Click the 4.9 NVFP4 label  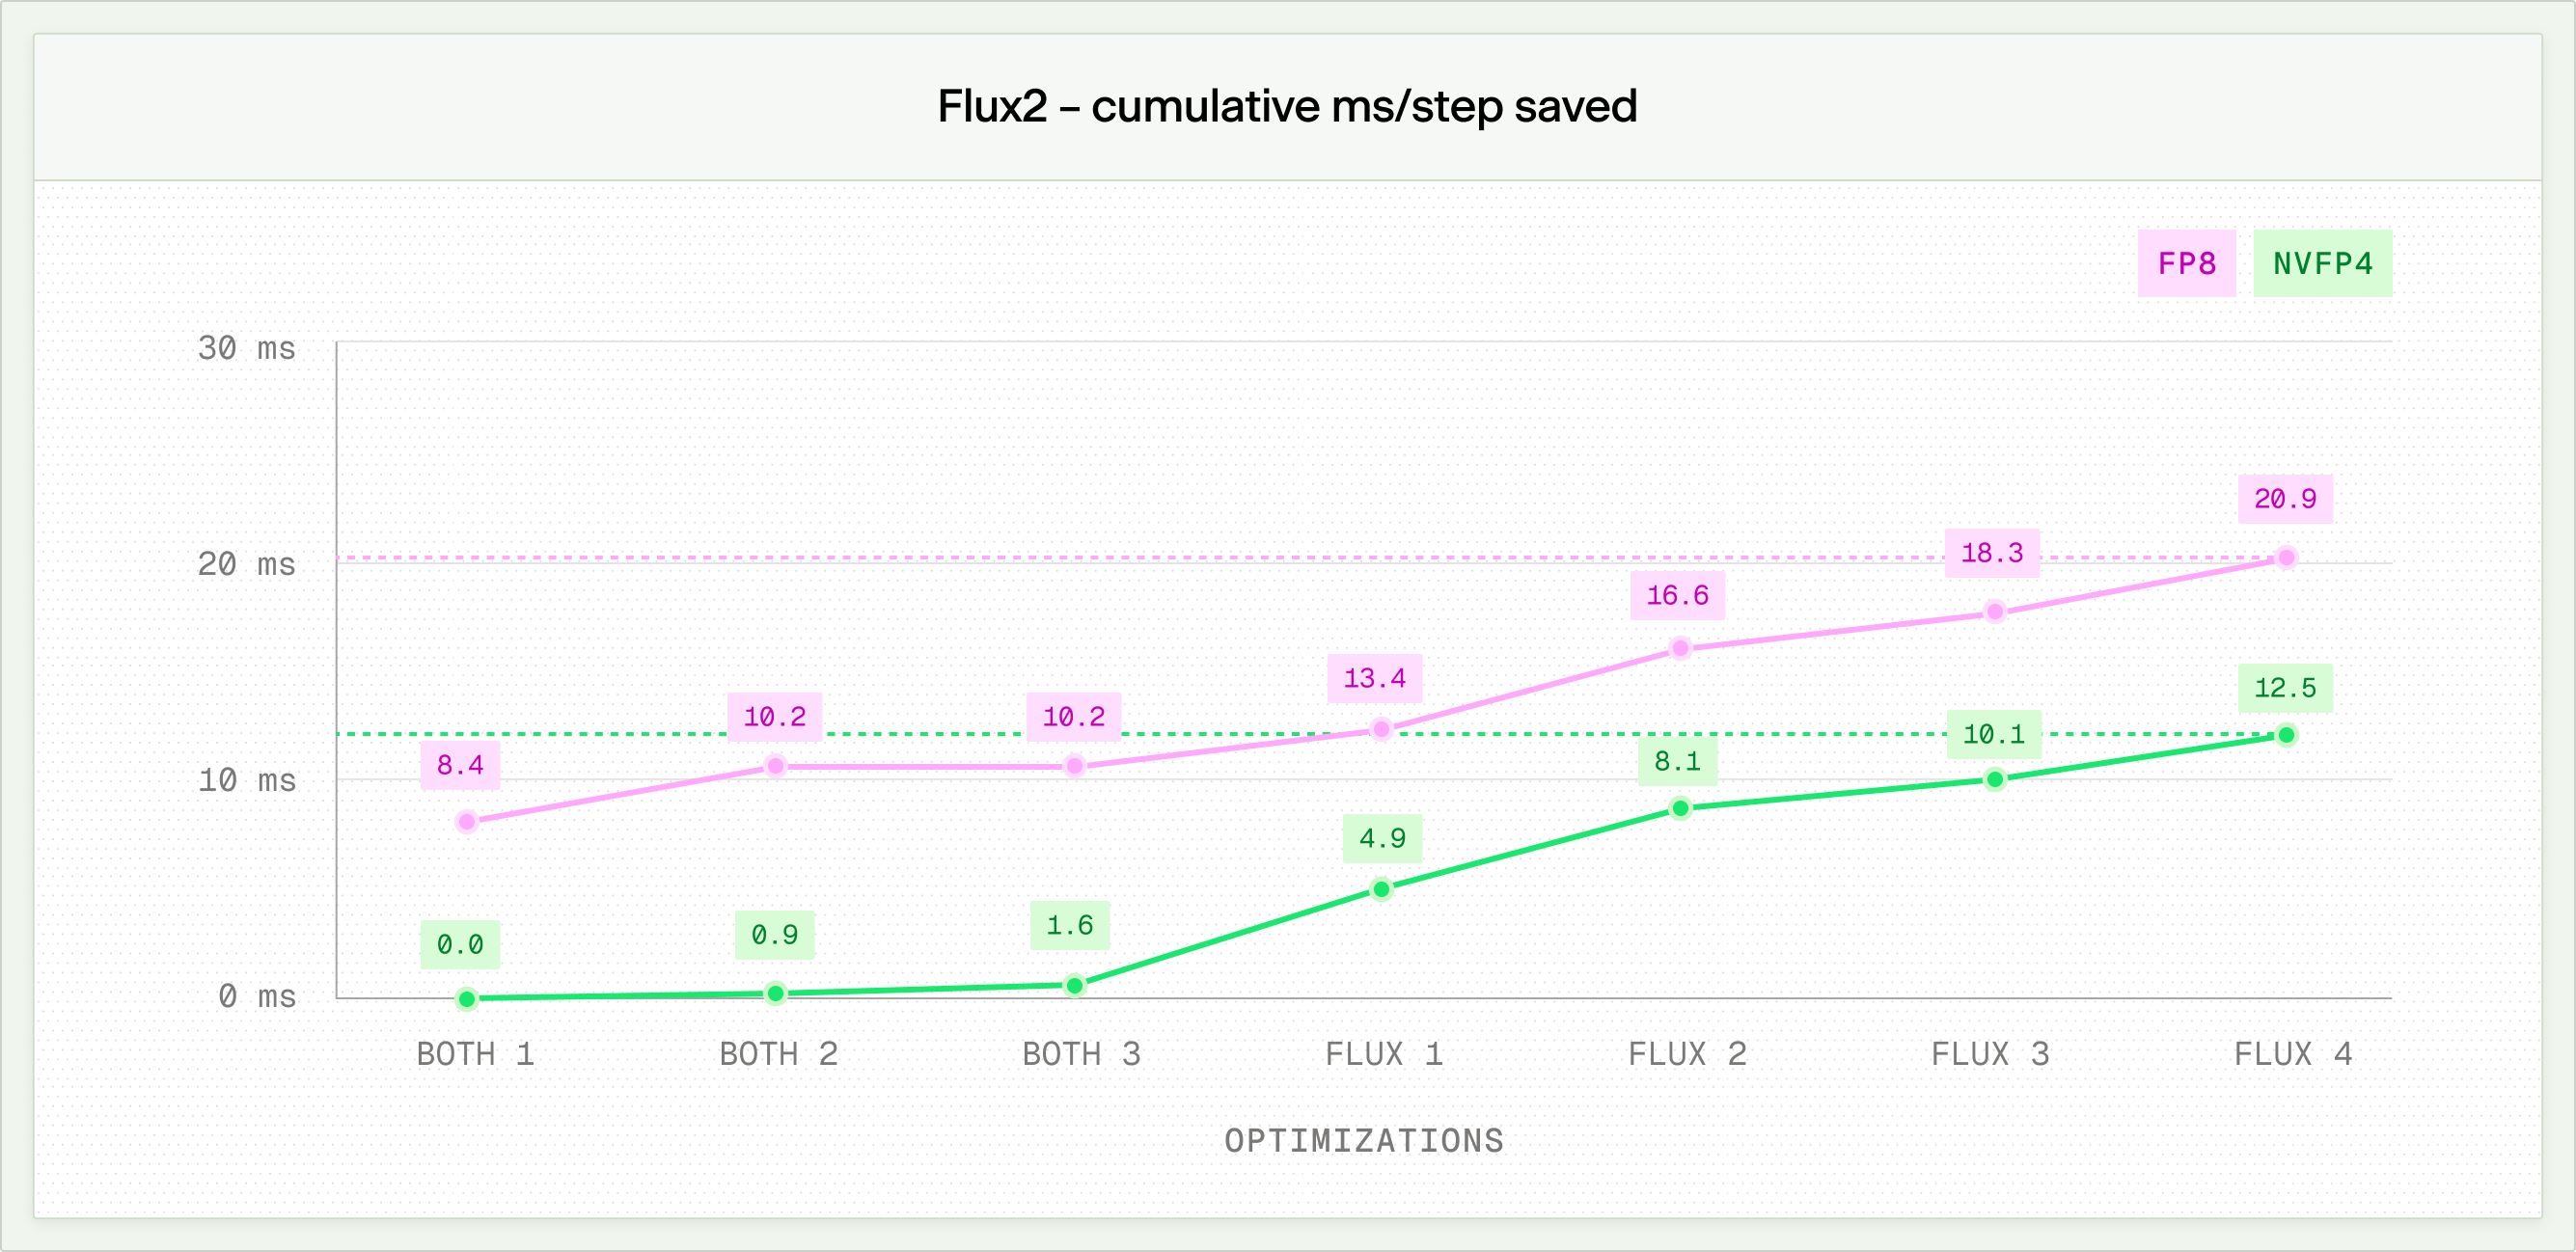[1382, 838]
